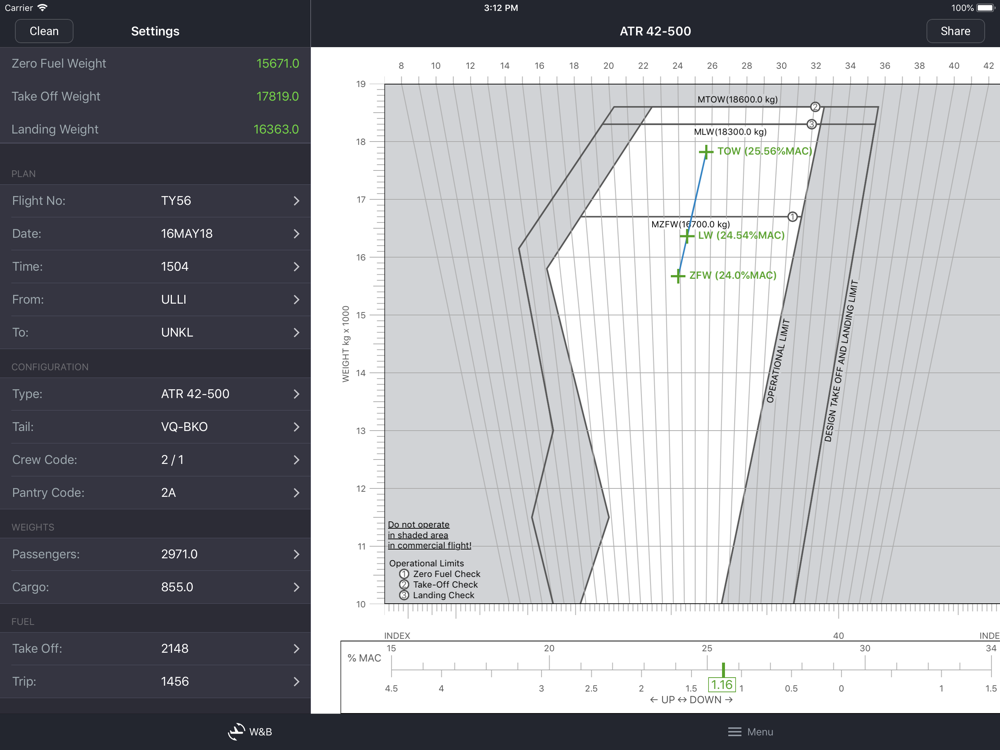The height and width of the screenshot is (750, 1000).
Task: Expand the Date row chevron
Action: 297,234
